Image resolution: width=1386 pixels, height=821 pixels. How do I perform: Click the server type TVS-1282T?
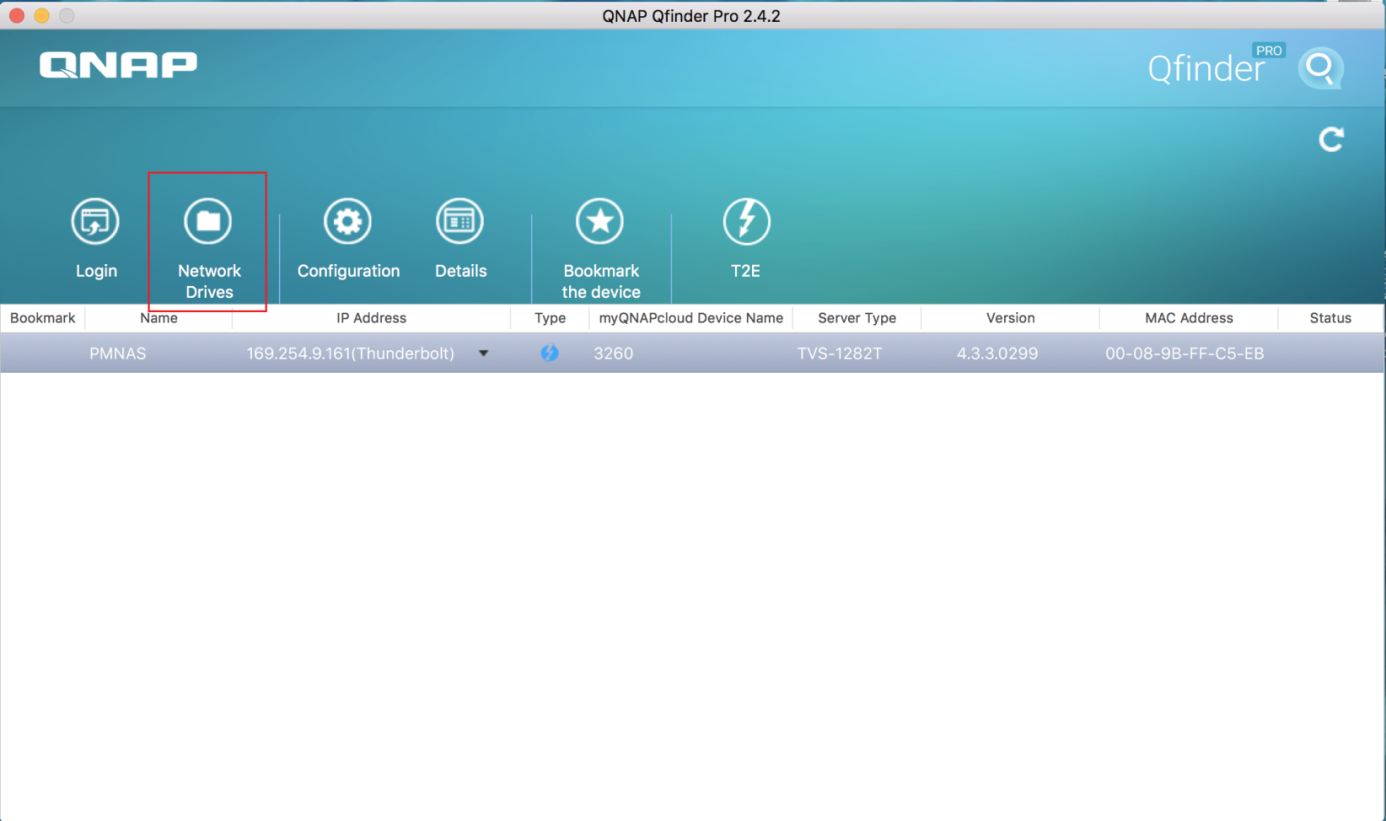[x=840, y=353]
